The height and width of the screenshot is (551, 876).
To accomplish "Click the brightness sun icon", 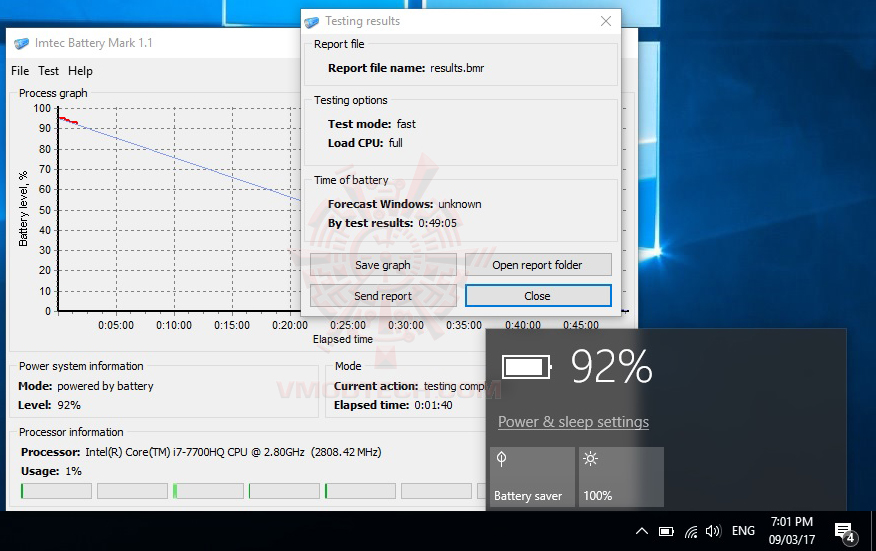I will (591, 459).
